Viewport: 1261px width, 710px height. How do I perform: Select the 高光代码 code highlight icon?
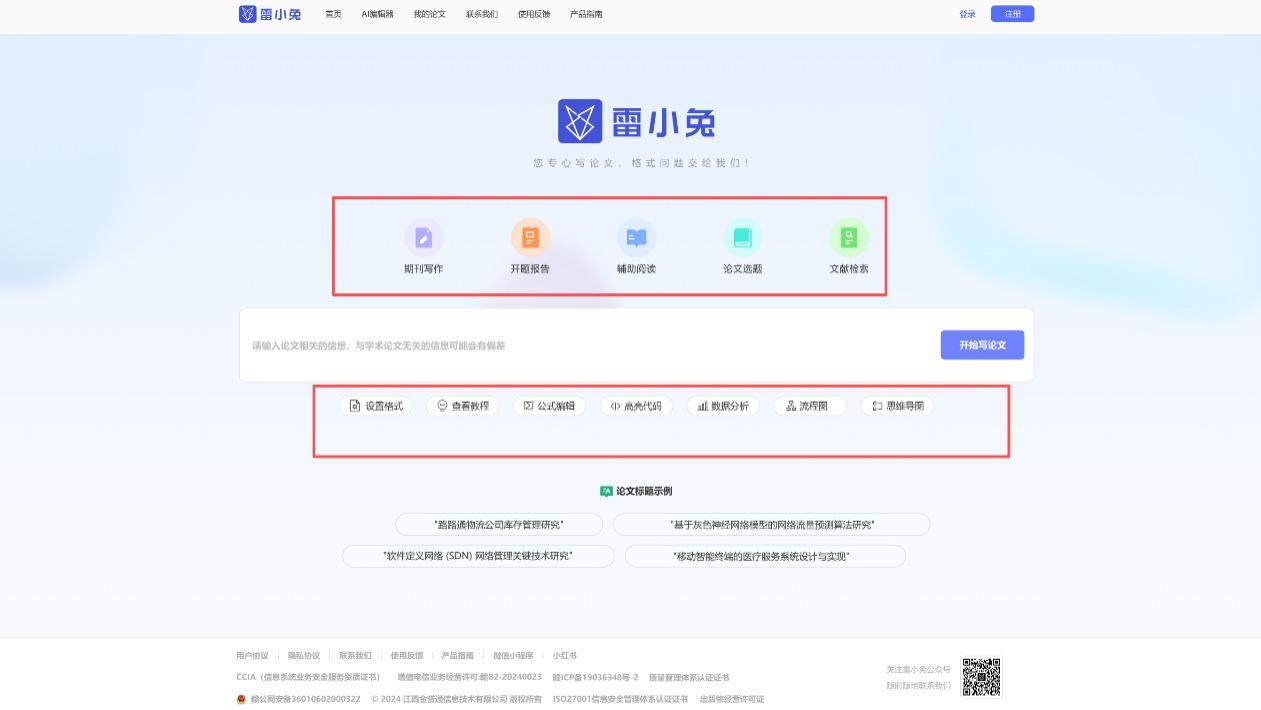coord(636,406)
